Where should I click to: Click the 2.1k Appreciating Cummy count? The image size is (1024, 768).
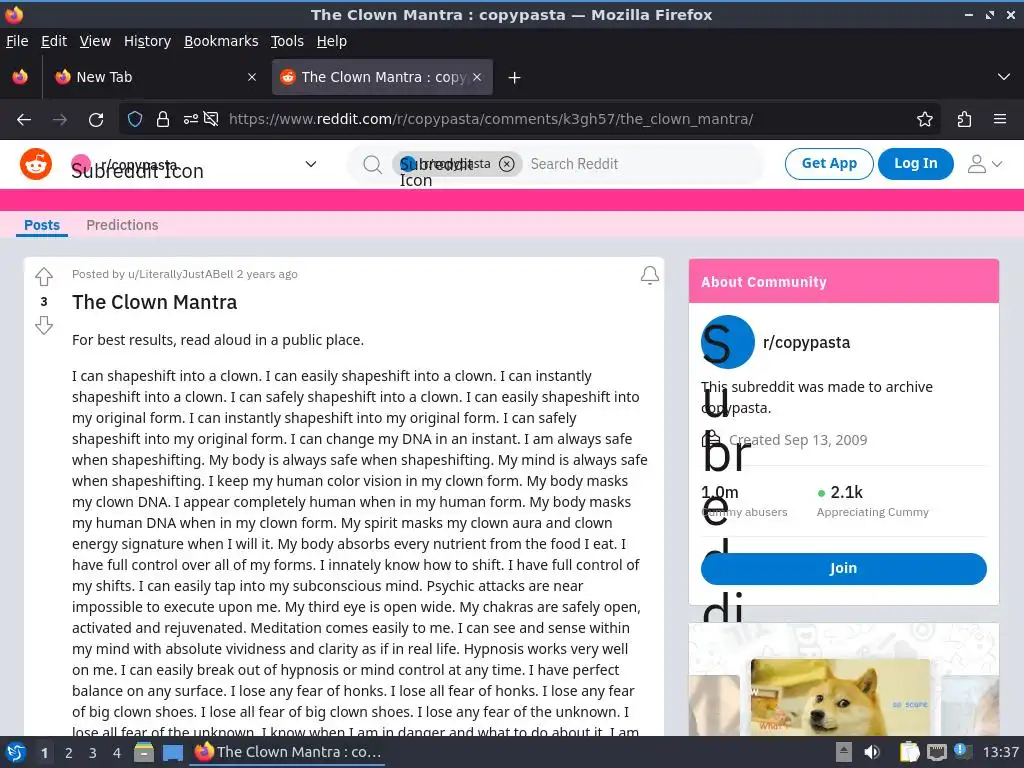[872, 501]
